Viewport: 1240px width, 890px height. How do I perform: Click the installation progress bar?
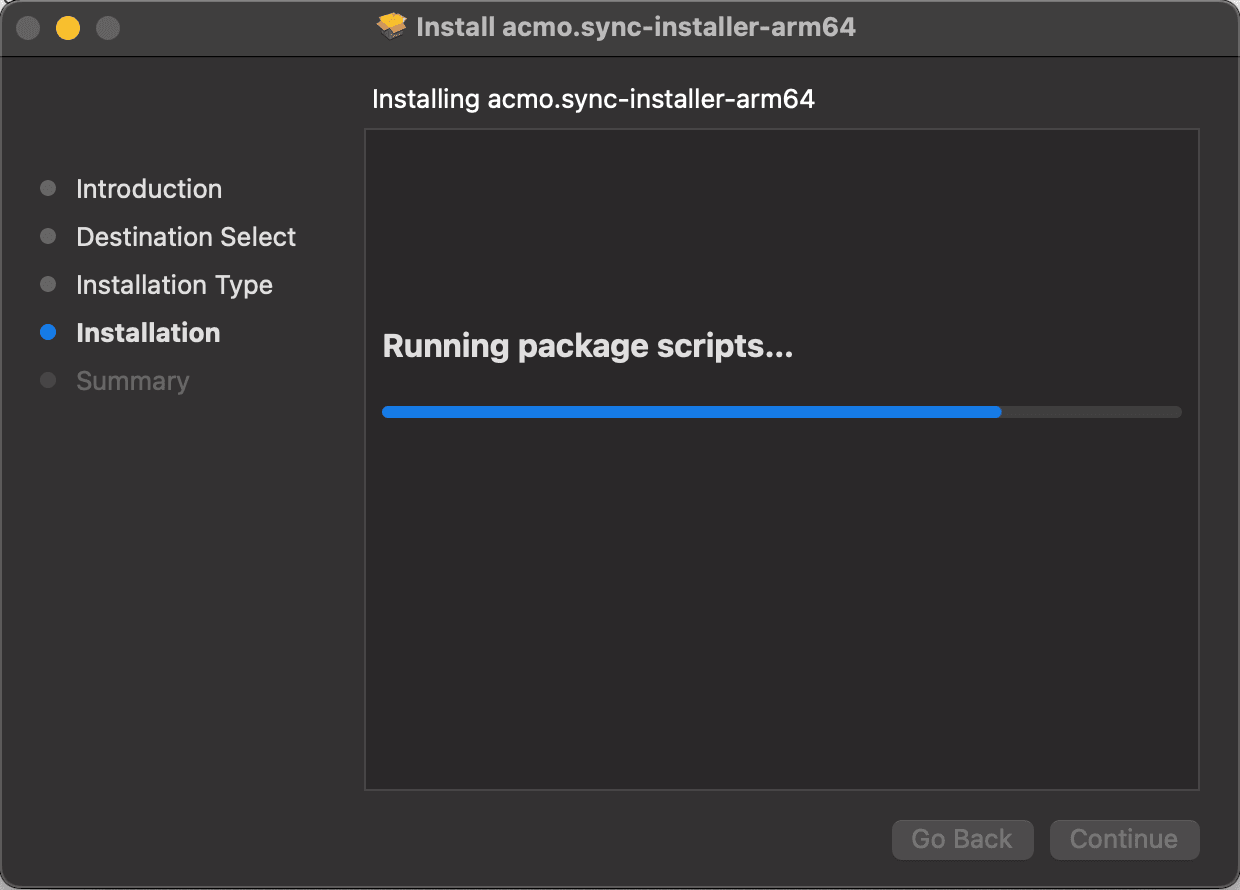pyautogui.click(x=780, y=411)
